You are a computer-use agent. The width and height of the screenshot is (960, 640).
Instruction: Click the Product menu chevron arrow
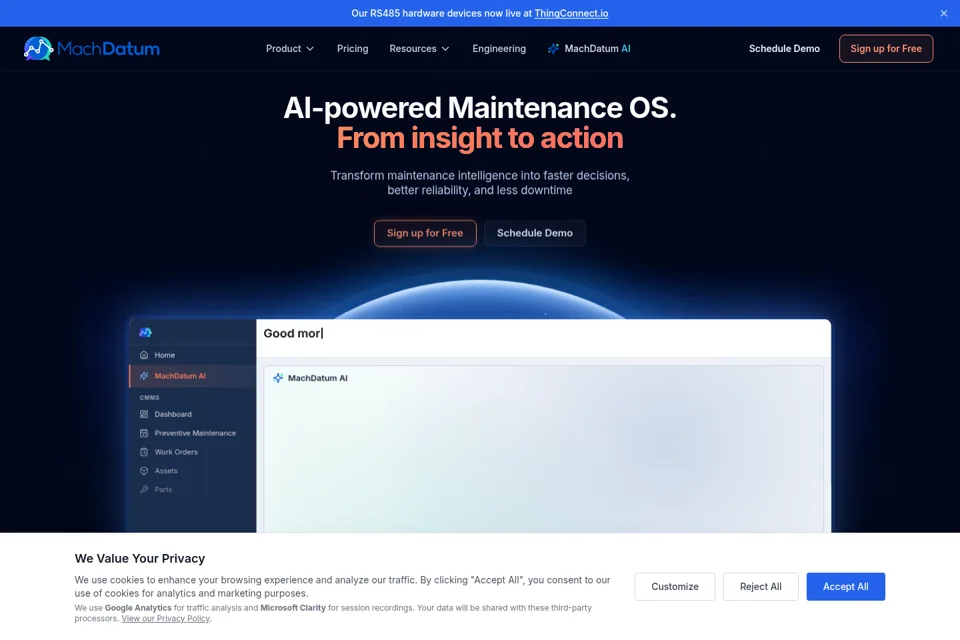(310, 49)
